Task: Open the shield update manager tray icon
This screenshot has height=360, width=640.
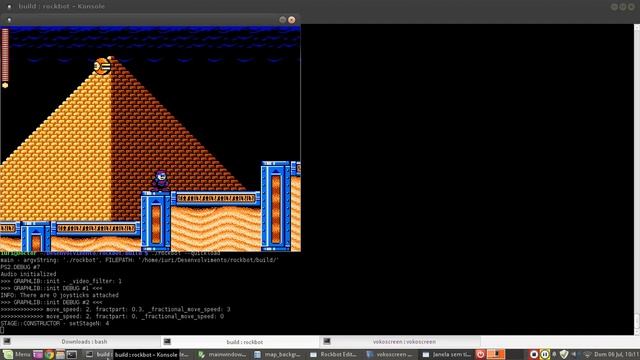Action: coord(564,354)
